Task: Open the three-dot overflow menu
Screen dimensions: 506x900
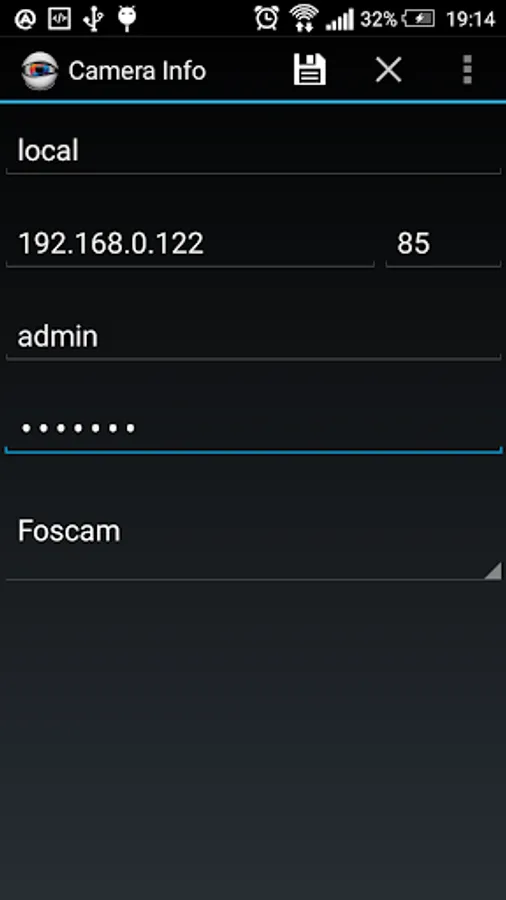Action: click(x=468, y=70)
